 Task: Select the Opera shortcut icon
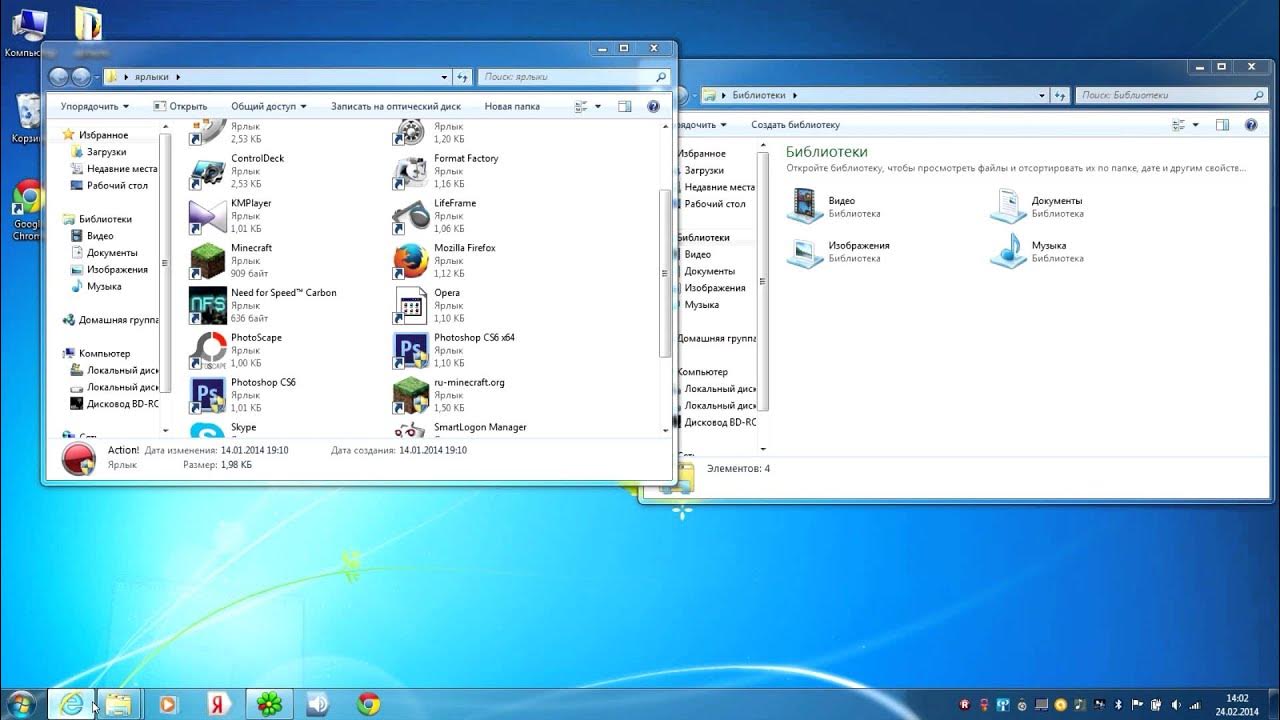pos(411,307)
